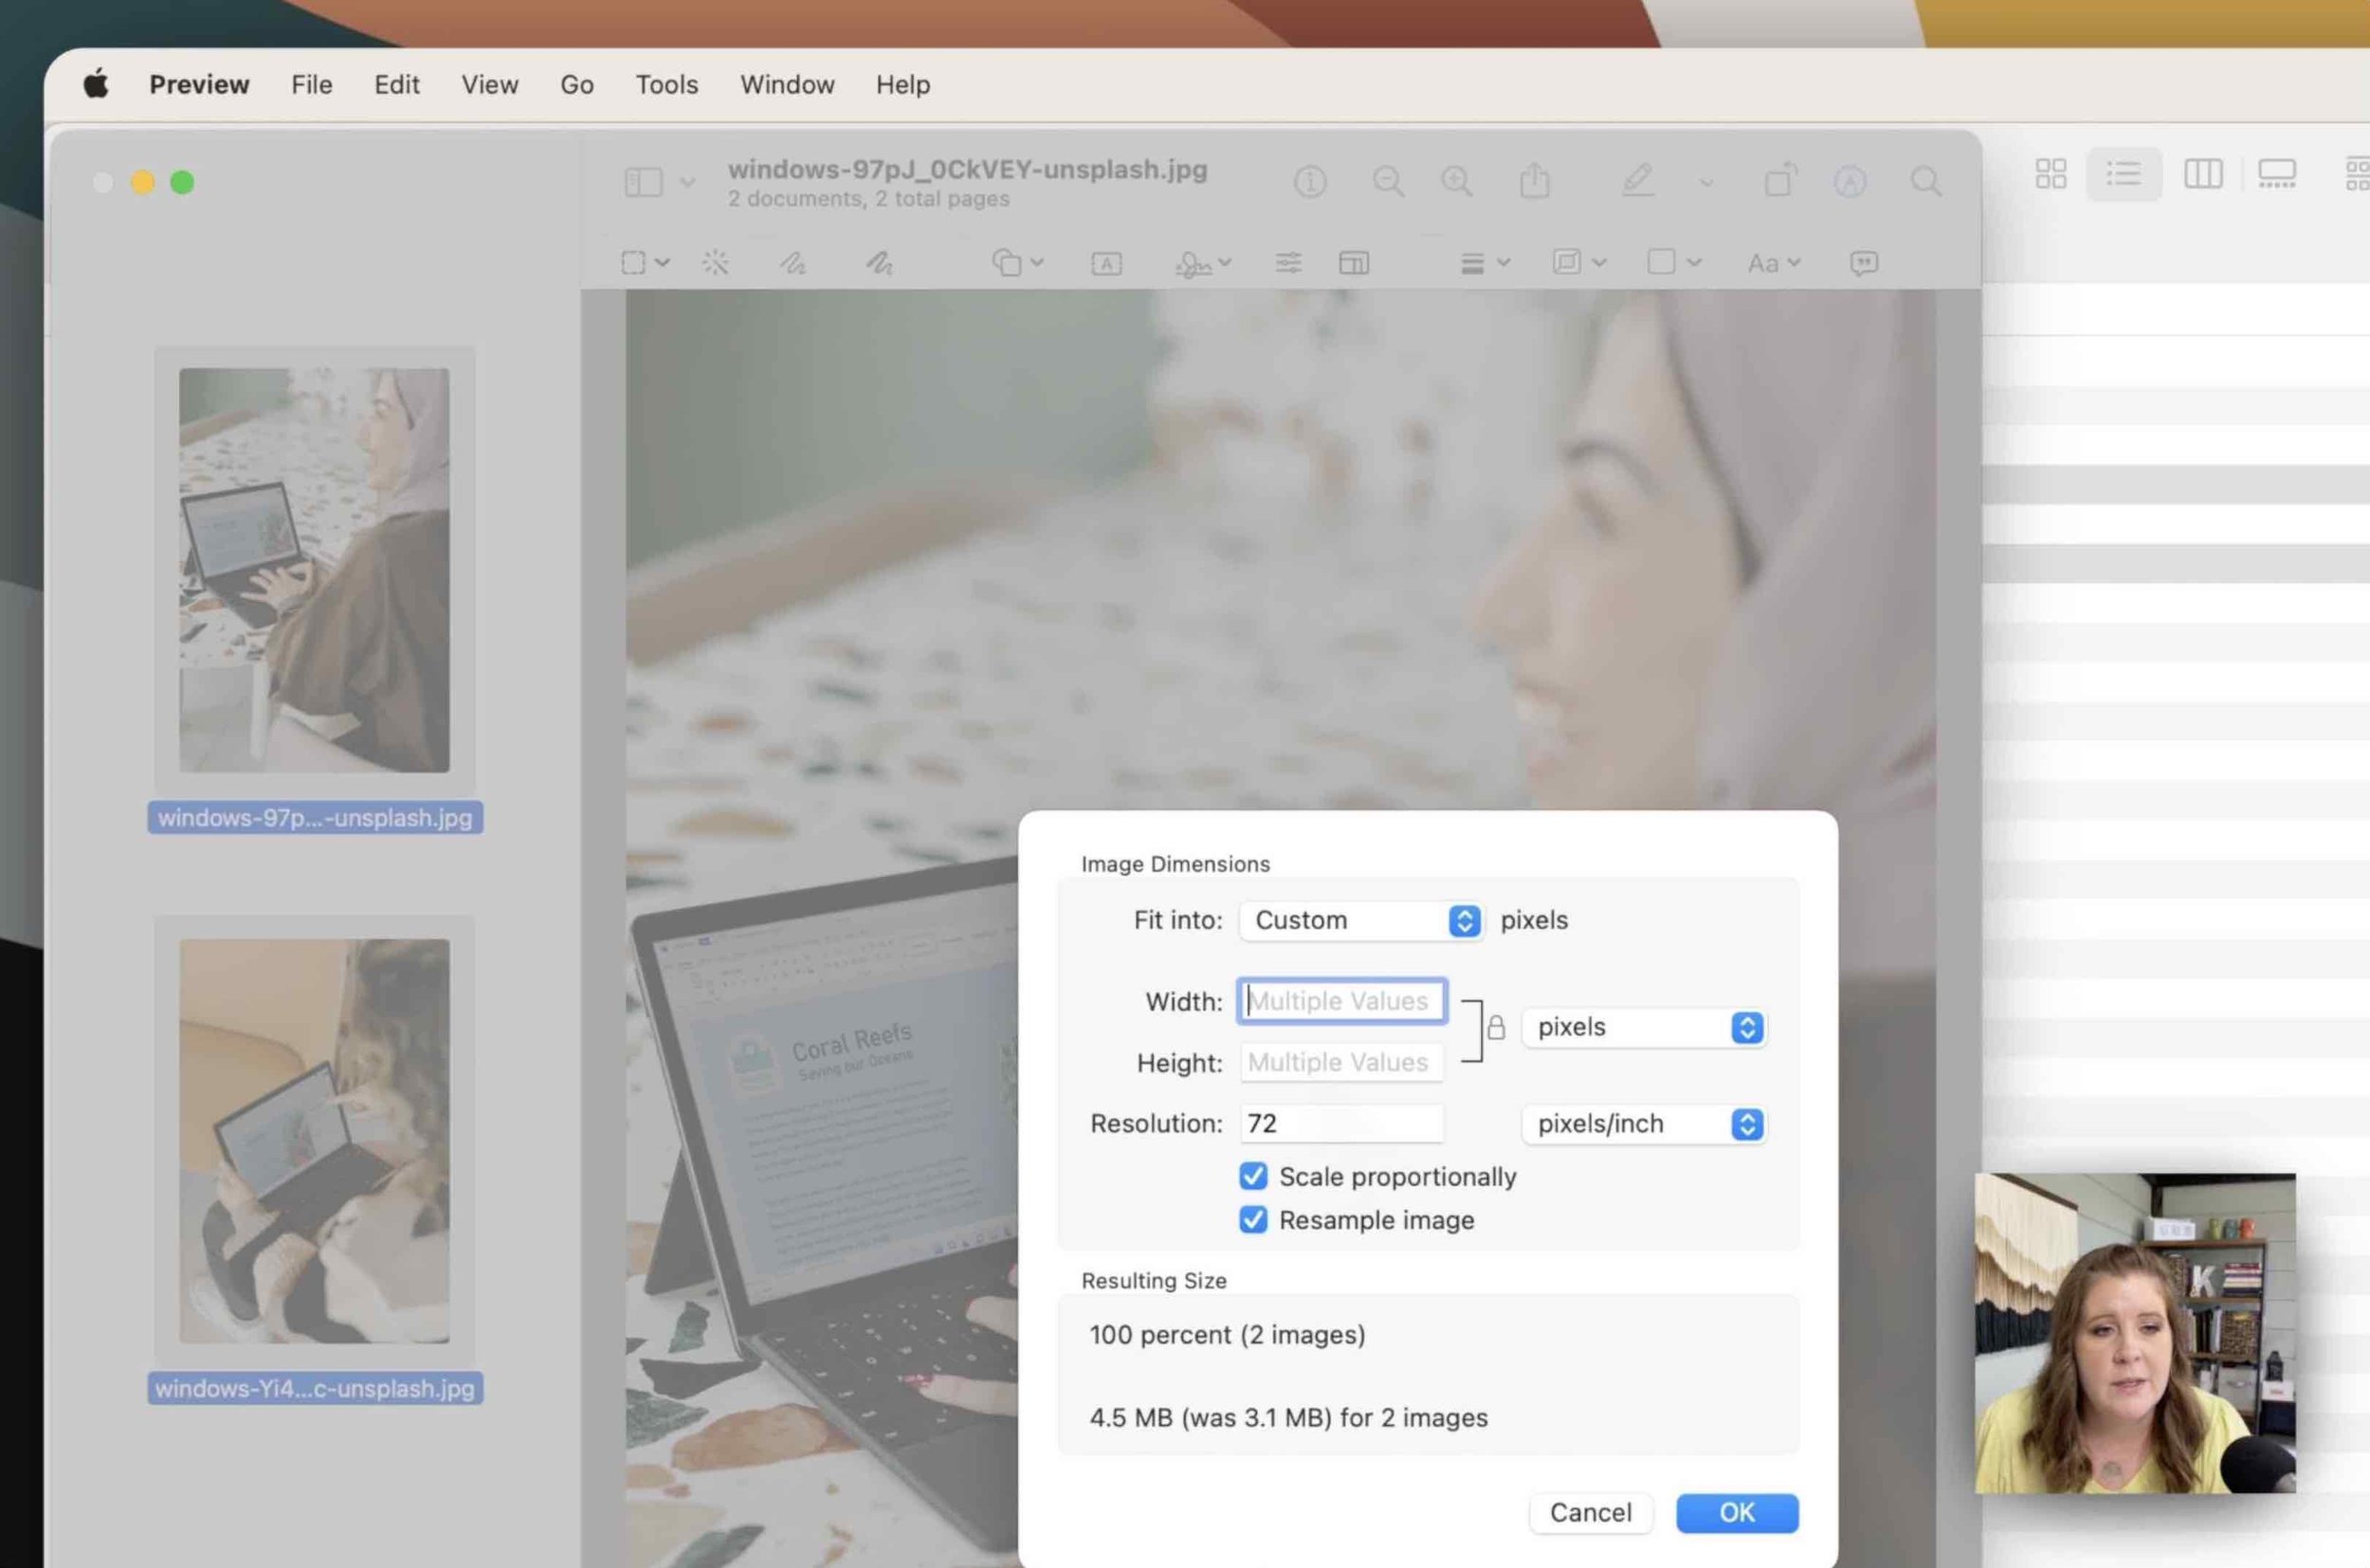Image resolution: width=2370 pixels, height=1568 pixels.
Task: Click the OK button
Action: [1737, 1513]
